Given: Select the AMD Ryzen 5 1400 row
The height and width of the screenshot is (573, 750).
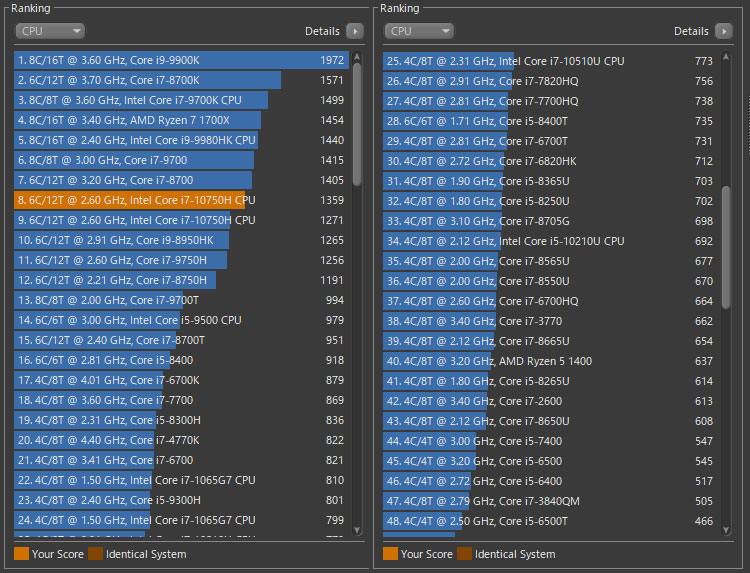Looking at the screenshot, I should coord(551,361).
